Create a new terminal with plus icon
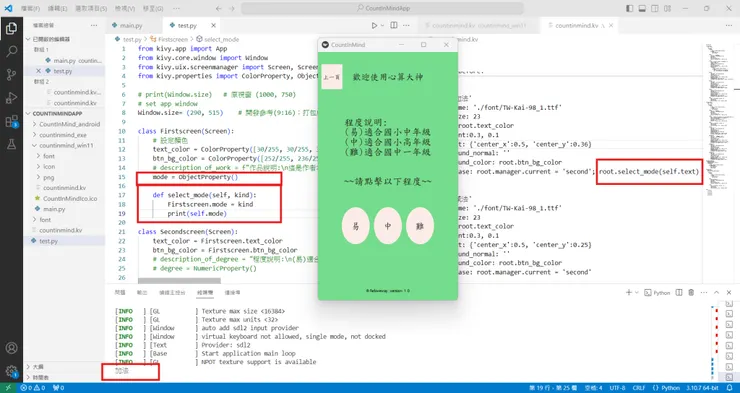This screenshot has width=740, height=393. pos(629,293)
